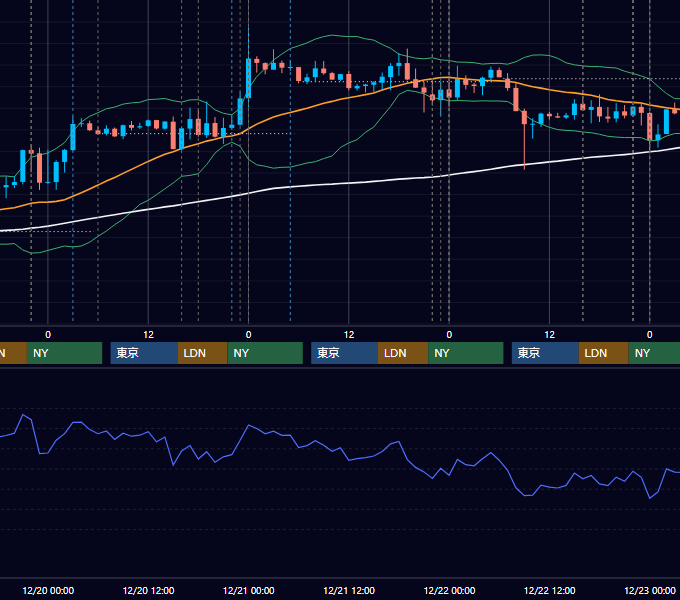Click the LDN block just before 12/22 00:00
680x600 pixels.
click(403, 353)
